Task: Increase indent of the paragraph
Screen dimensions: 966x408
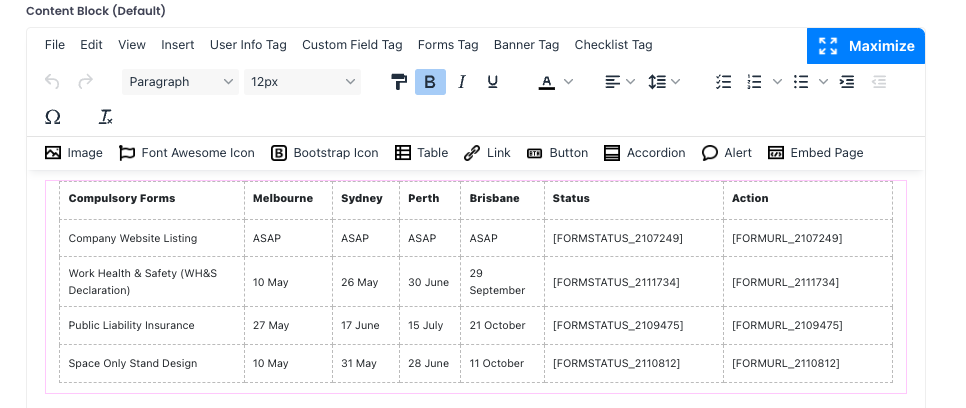Action: click(x=847, y=82)
